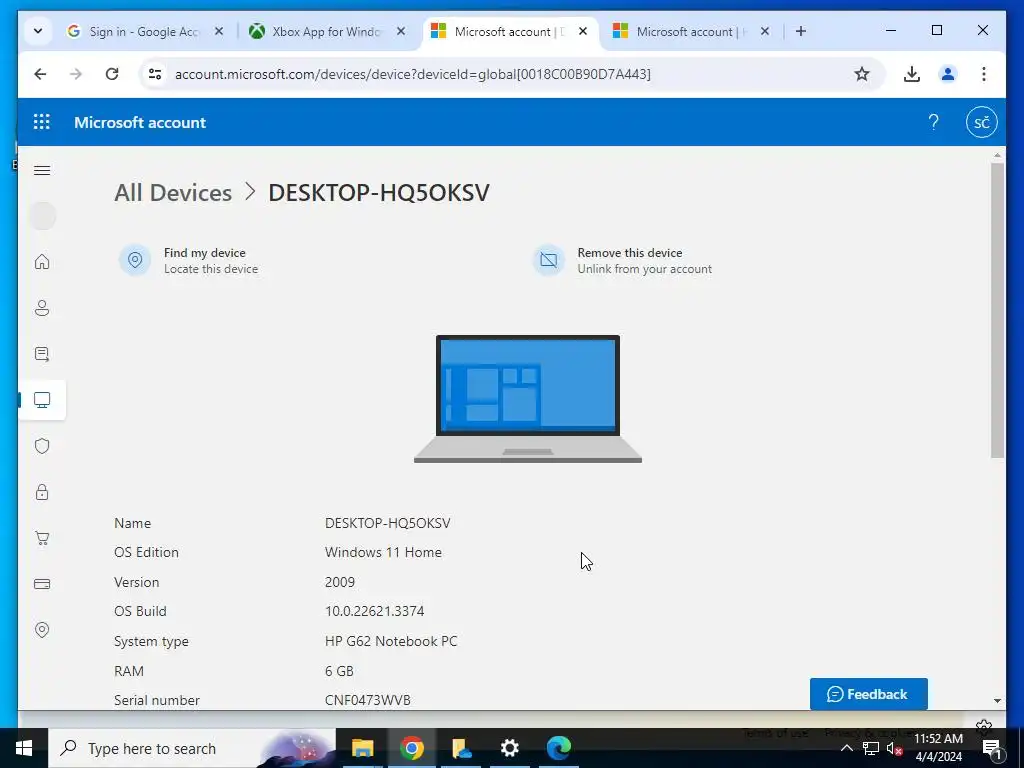Image resolution: width=1024 pixels, height=768 pixels.
Task: Reload the page with the refresh button
Action: (112, 74)
